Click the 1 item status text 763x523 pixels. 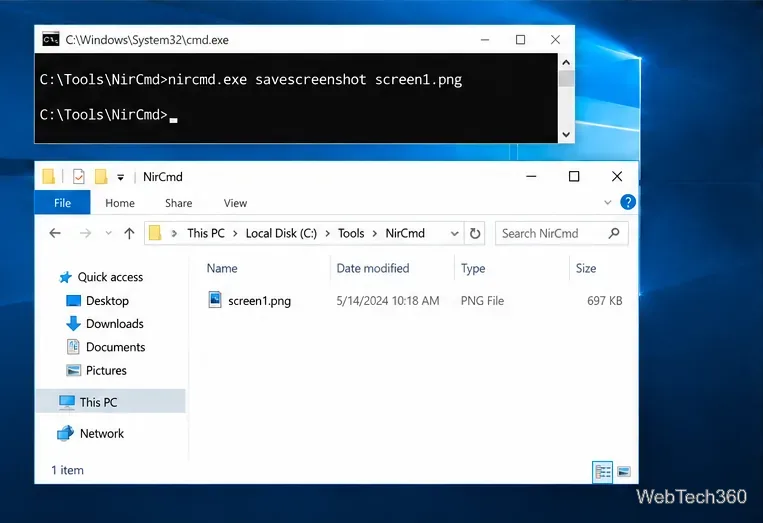(x=67, y=470)
